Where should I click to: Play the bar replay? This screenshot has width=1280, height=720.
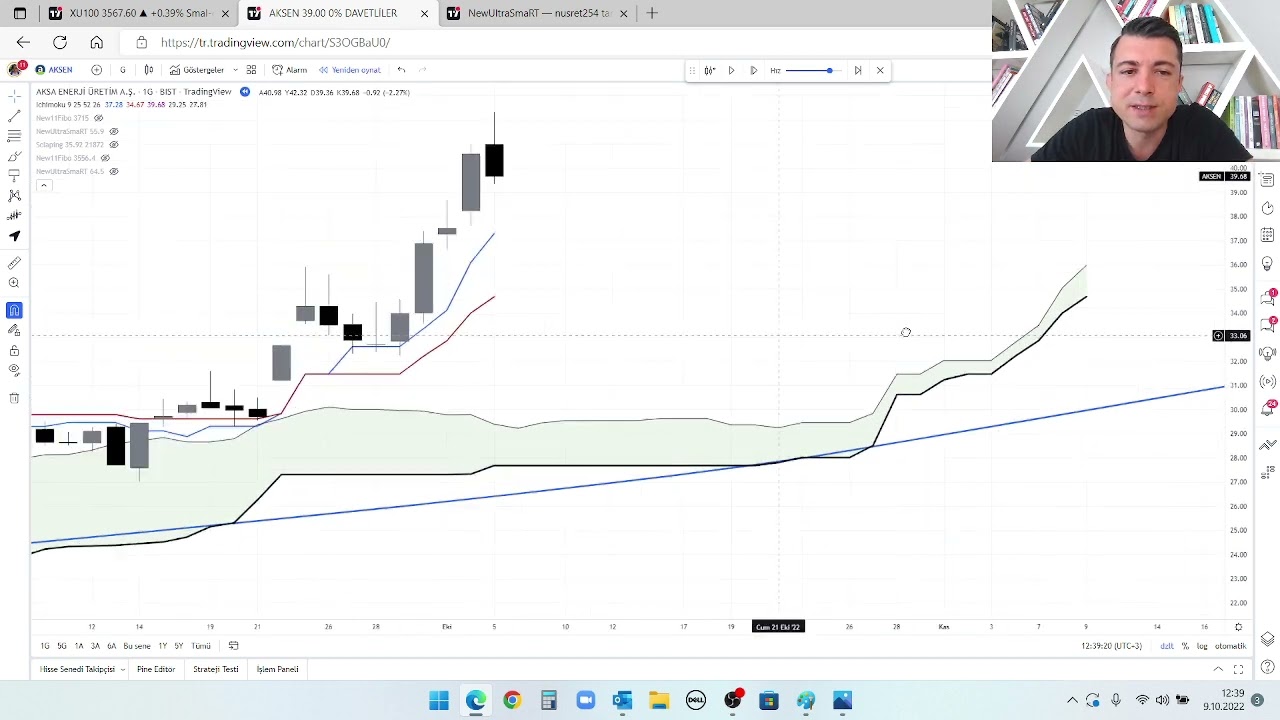(x=731, y=70)
